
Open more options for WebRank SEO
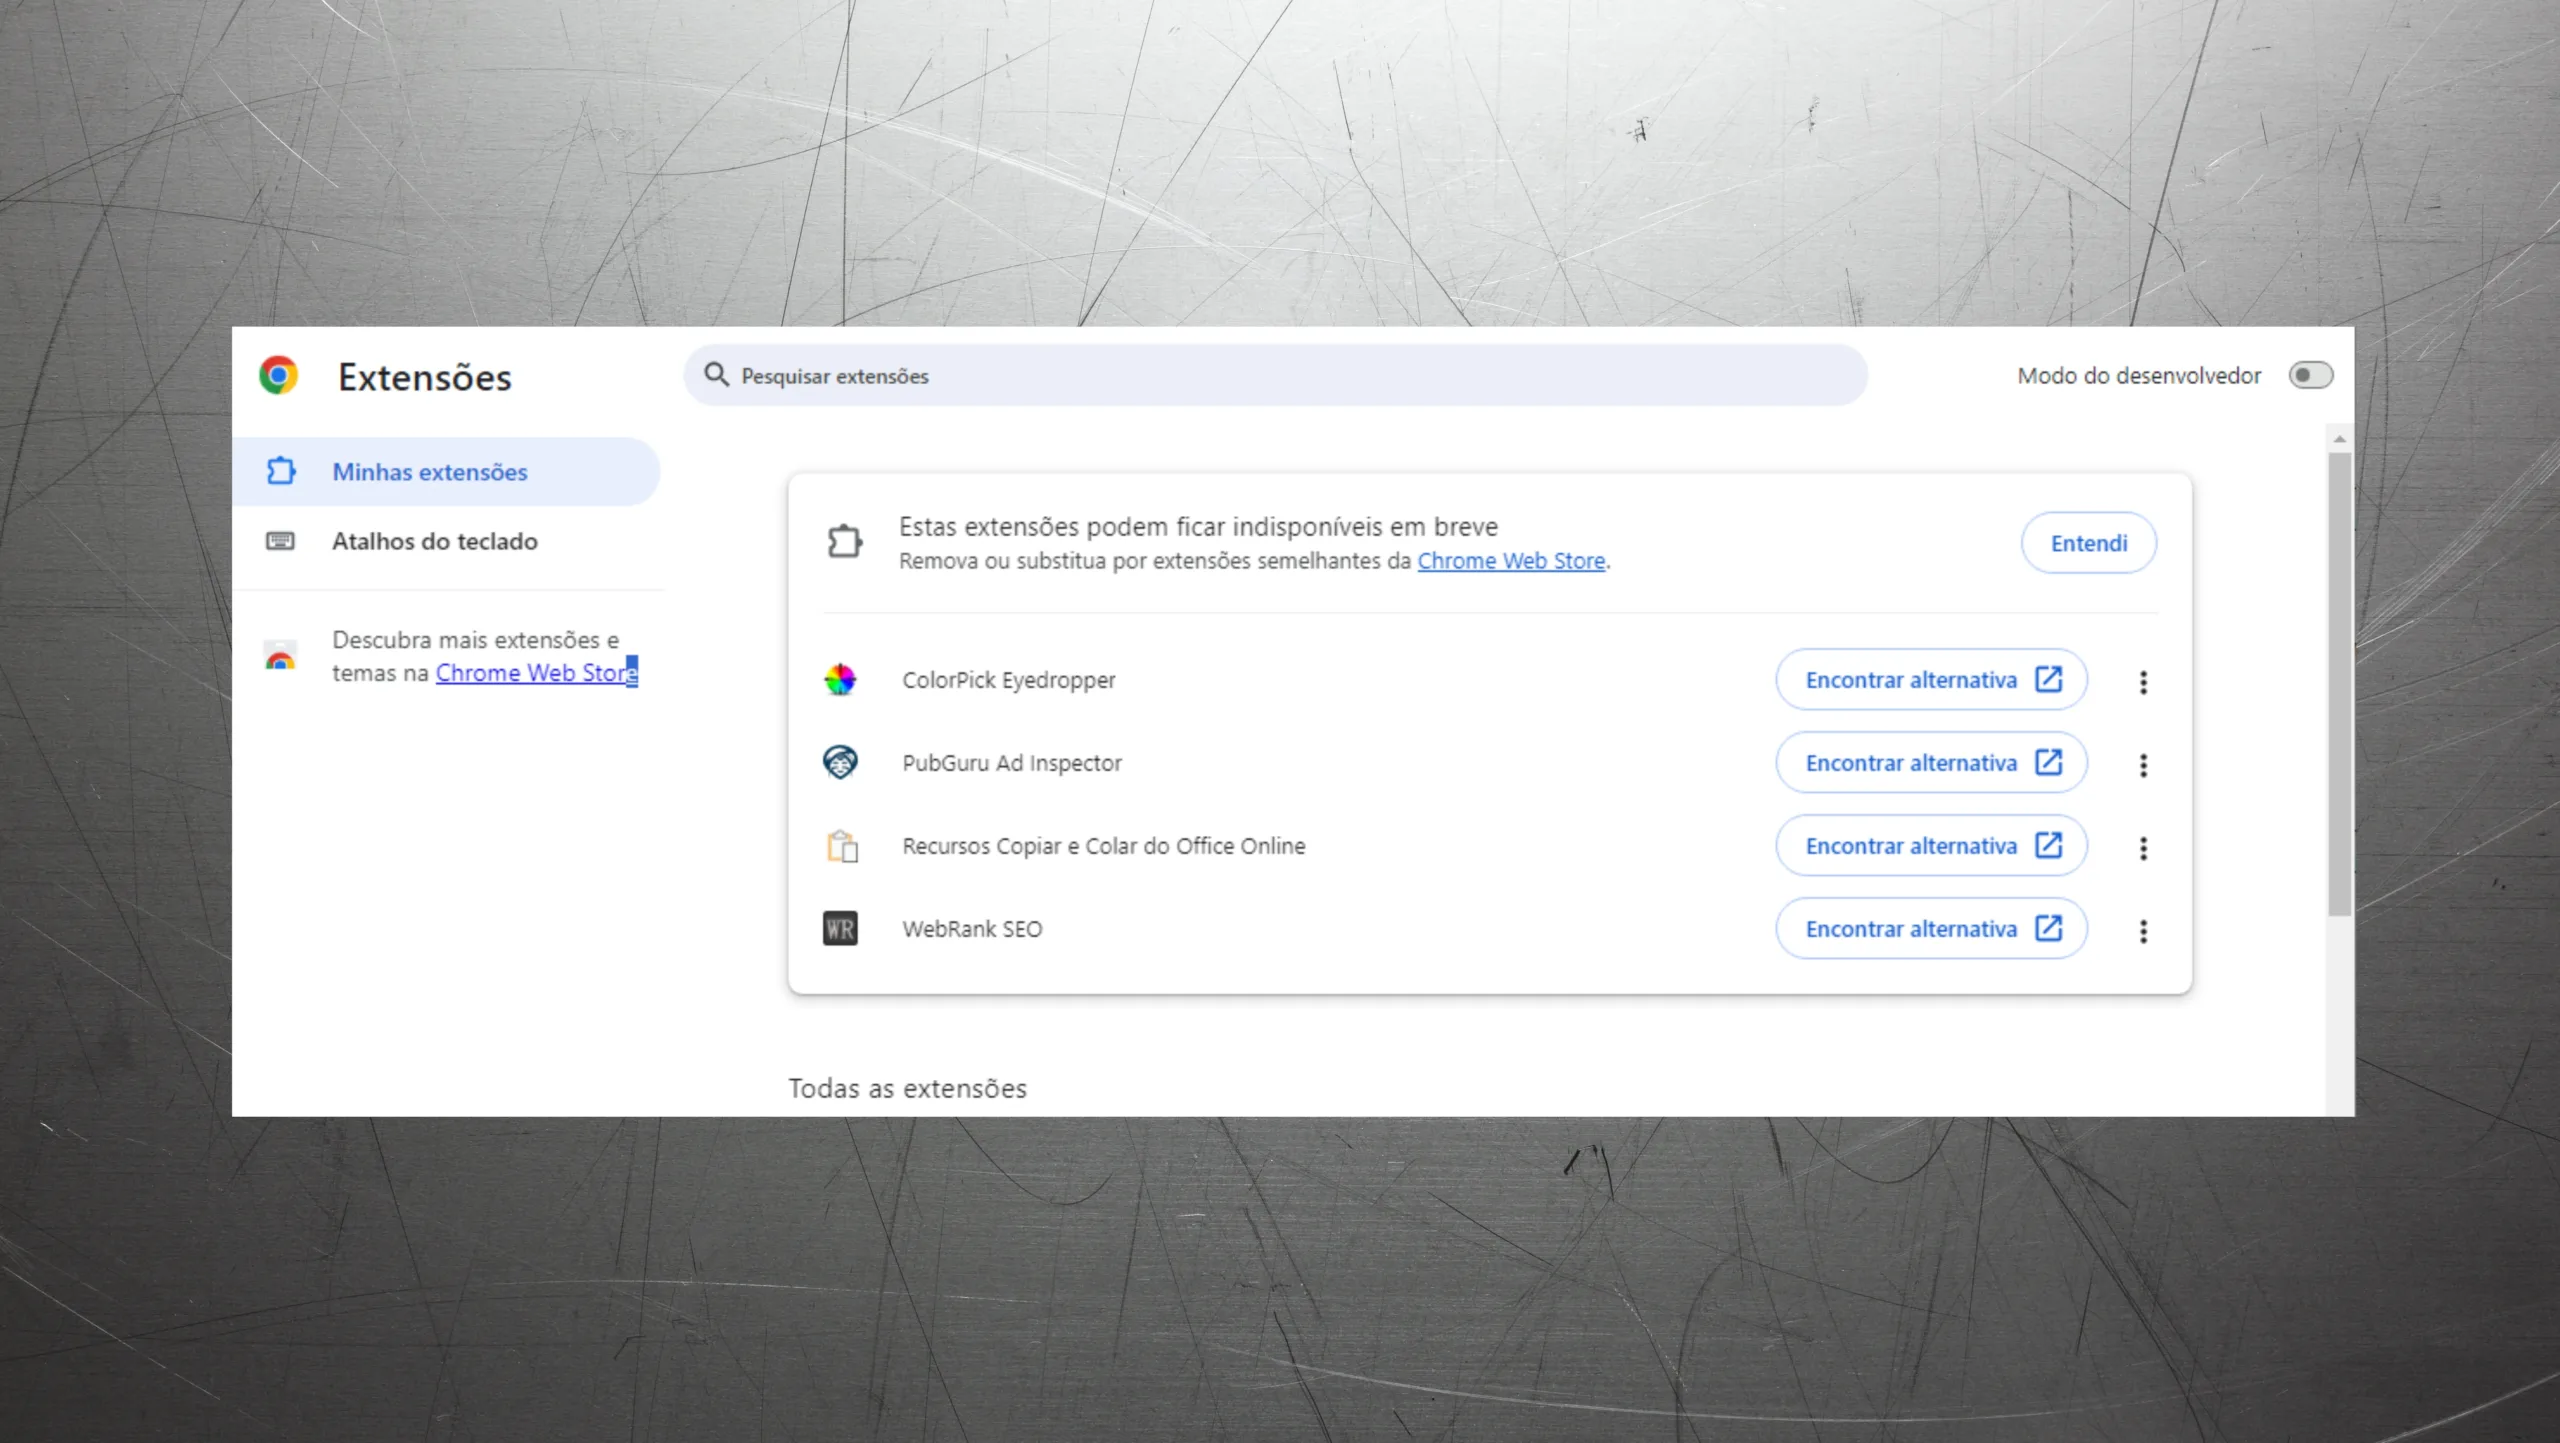tap(2143, 931)
